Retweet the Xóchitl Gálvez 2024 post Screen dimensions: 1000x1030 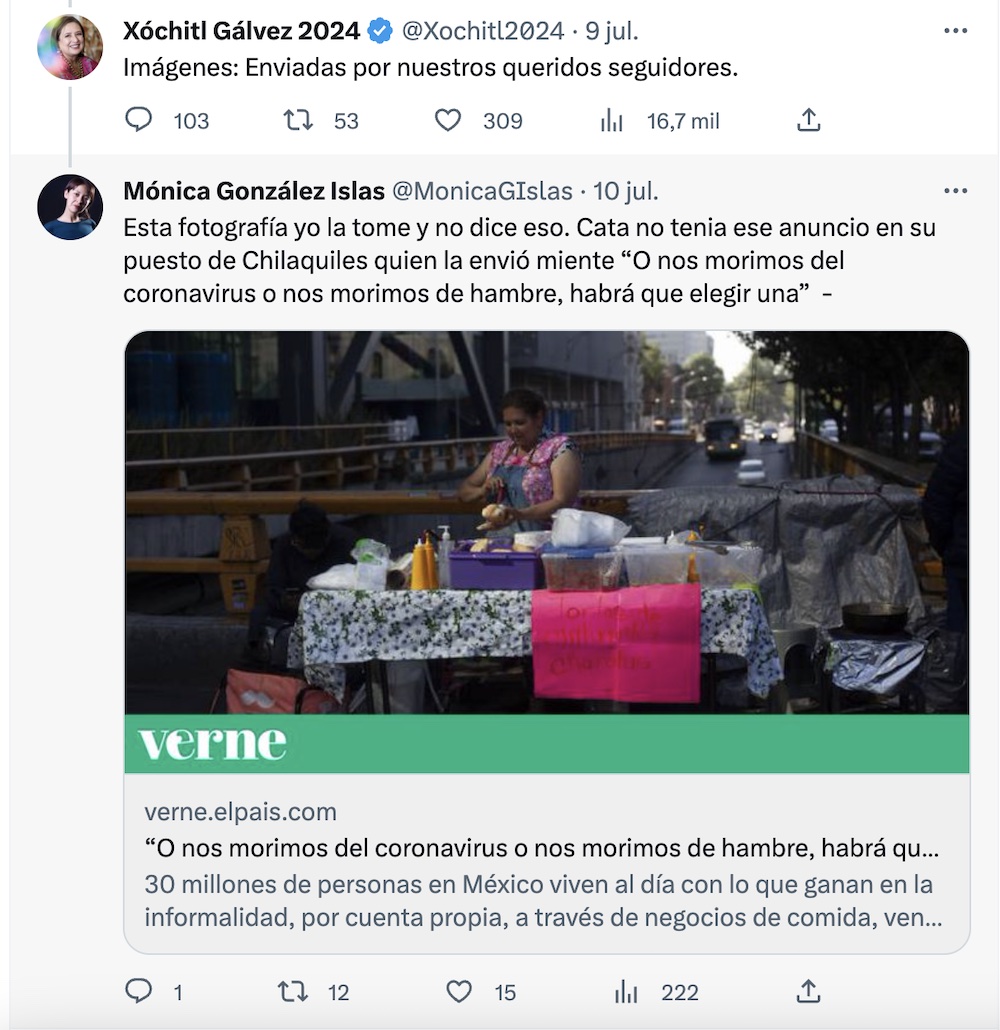pyautogui.click(x=298, y=121)
